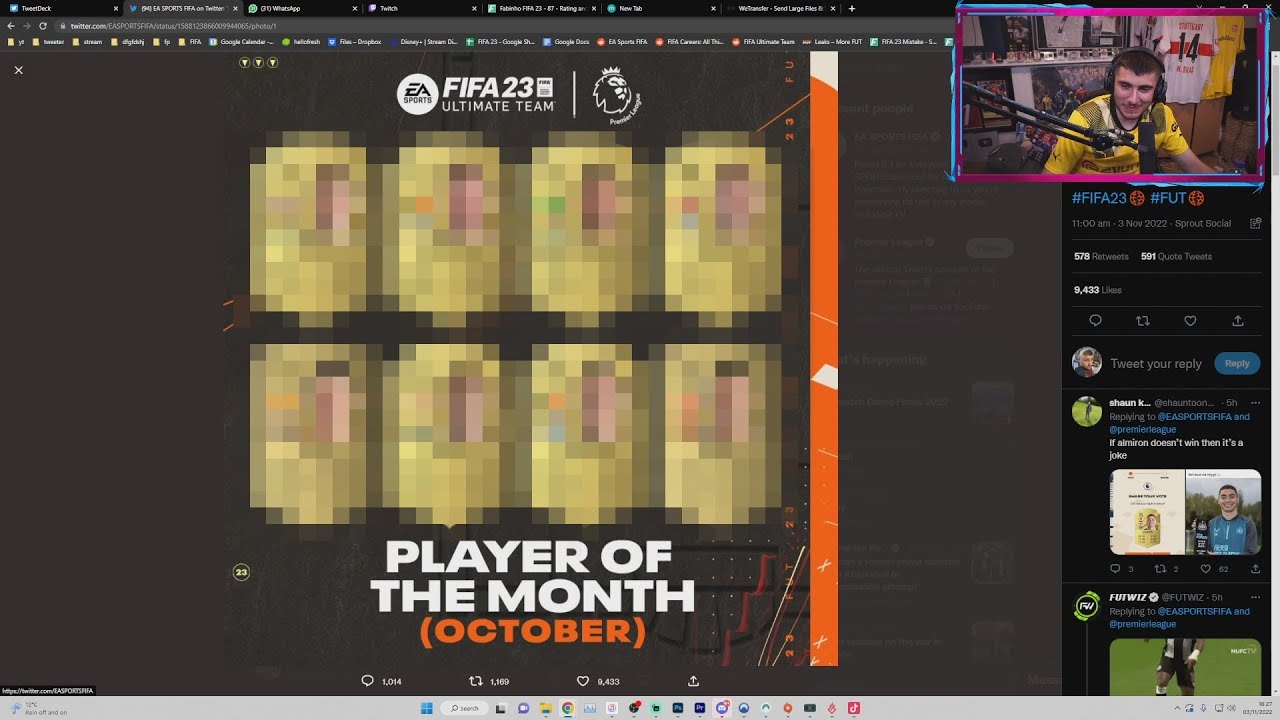The height and width of the screenshot is (720, 1280).
Task: Open the Google Calendar bookmark
Action: pos(240,42)
